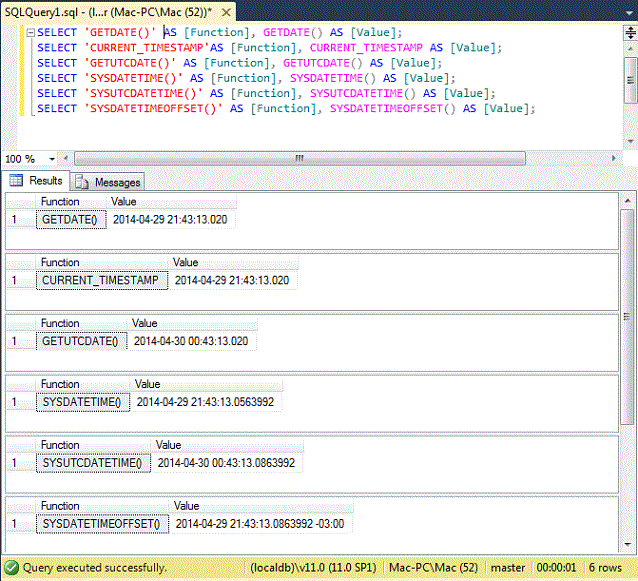Click the editor horizontal scrollbar left arrow
This screenshot has height=581, width=638.
(x=66, y=158)
